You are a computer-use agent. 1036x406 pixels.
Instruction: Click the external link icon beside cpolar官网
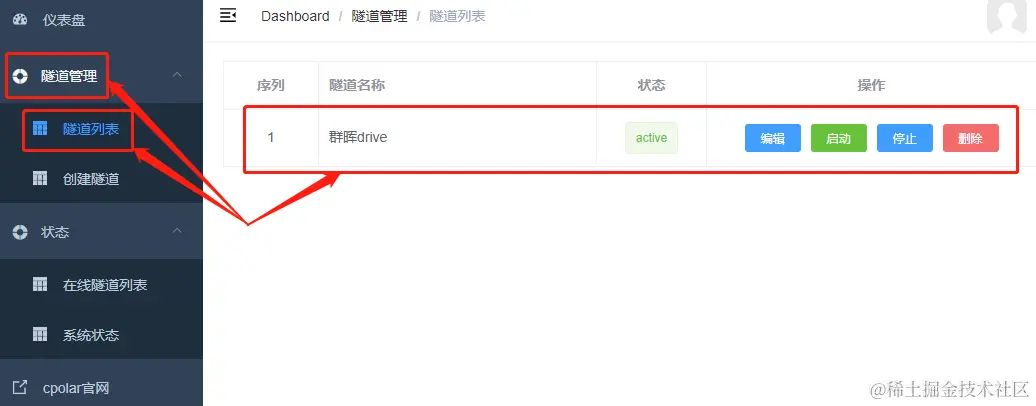click(x=20, y=387)
